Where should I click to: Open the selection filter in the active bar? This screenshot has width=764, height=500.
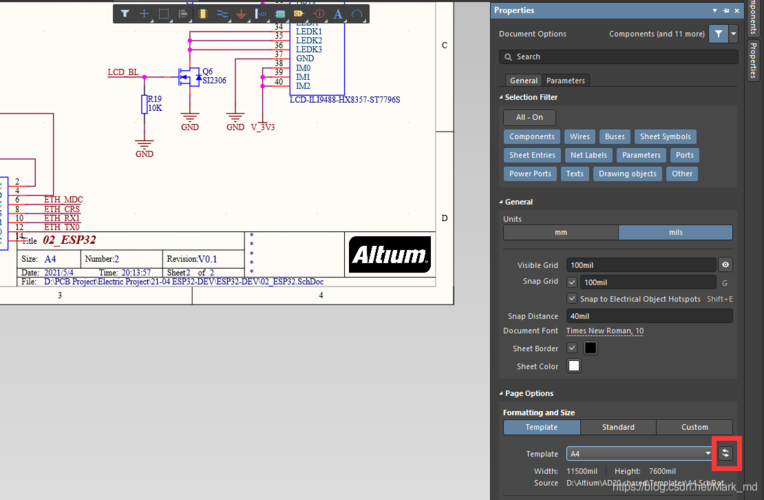125,14
